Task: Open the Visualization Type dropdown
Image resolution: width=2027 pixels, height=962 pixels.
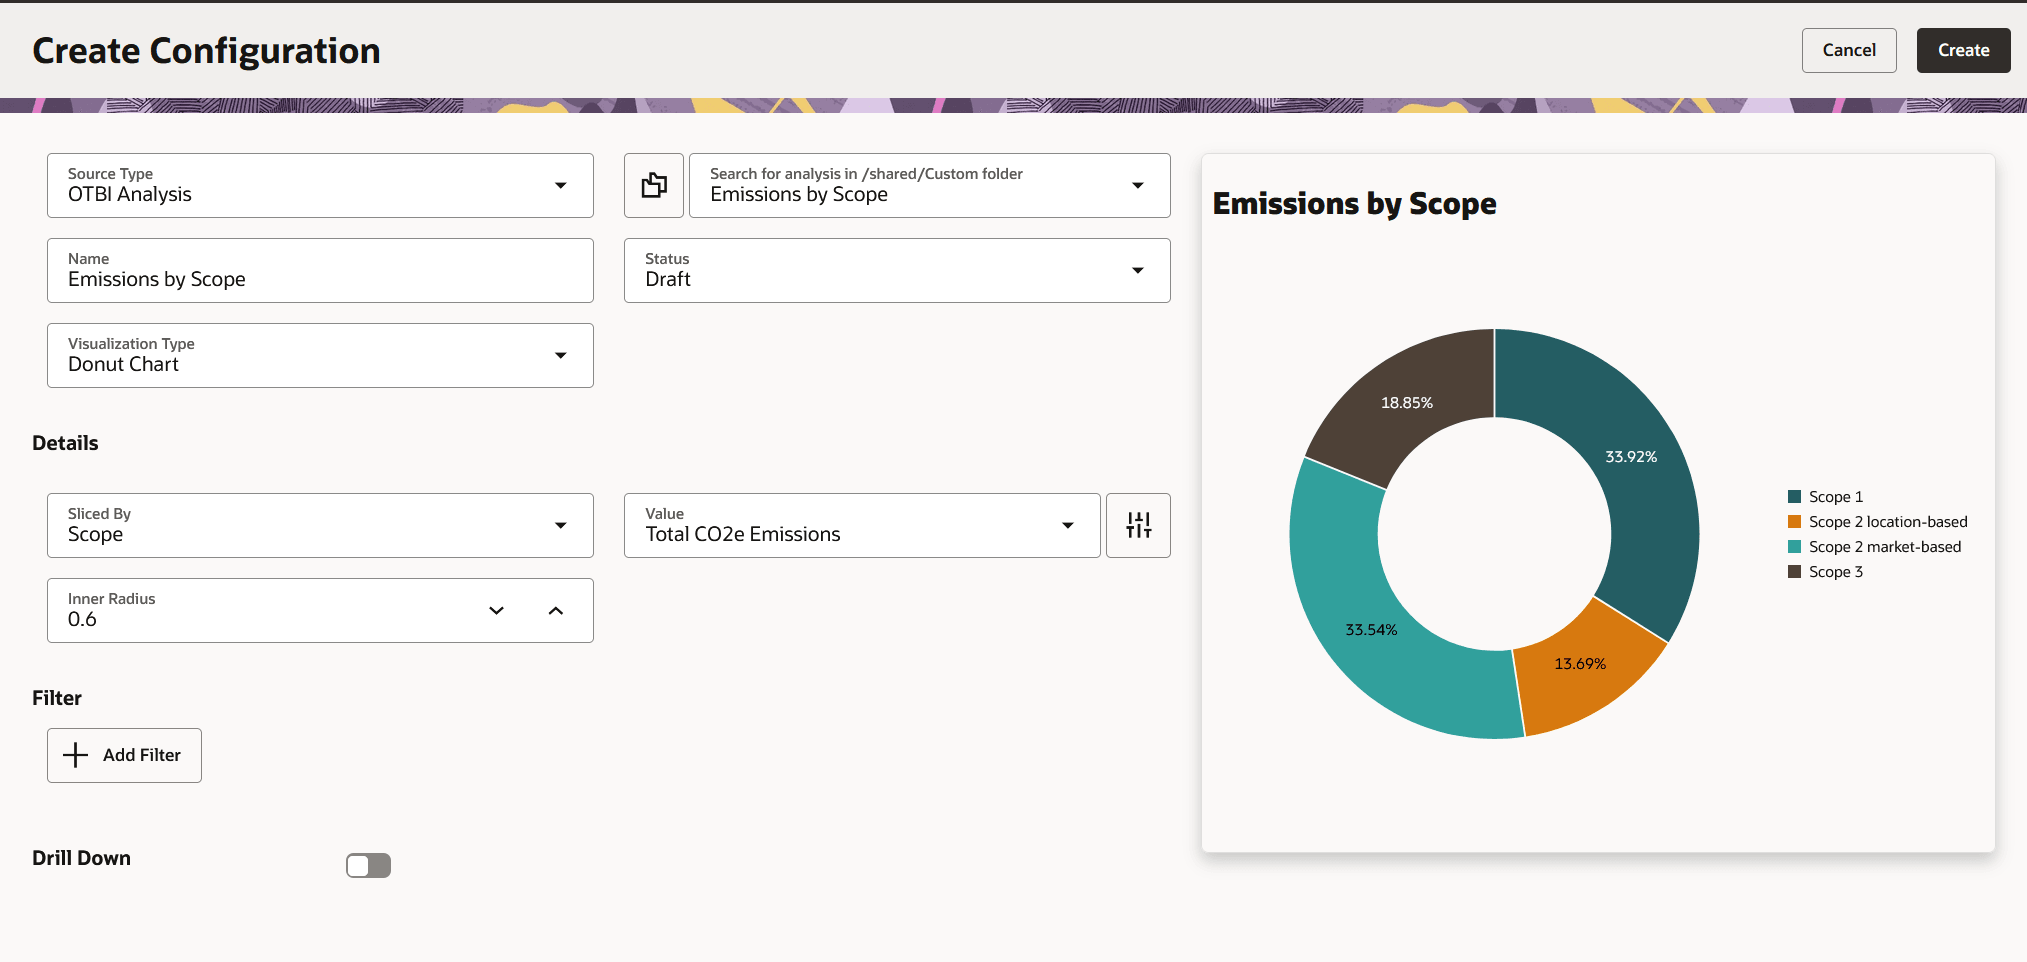Action: click(x=561, y=355)
